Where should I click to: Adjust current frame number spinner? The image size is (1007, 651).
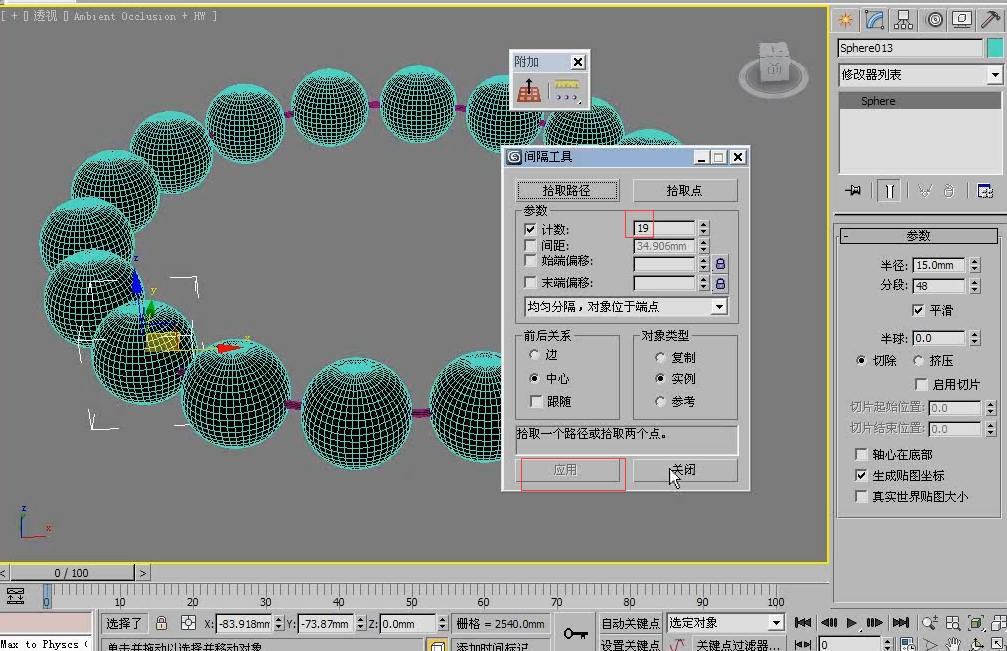888,644
